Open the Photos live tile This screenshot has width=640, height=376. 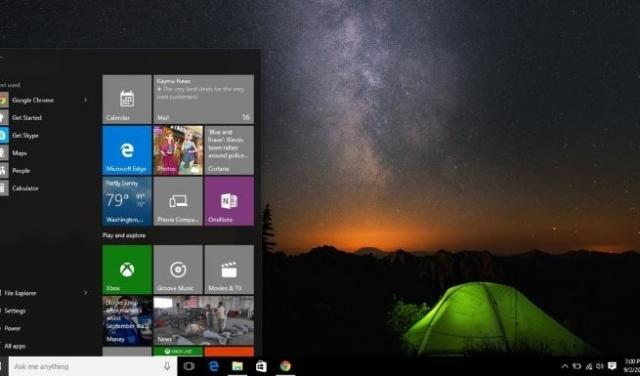coord(178,150)
